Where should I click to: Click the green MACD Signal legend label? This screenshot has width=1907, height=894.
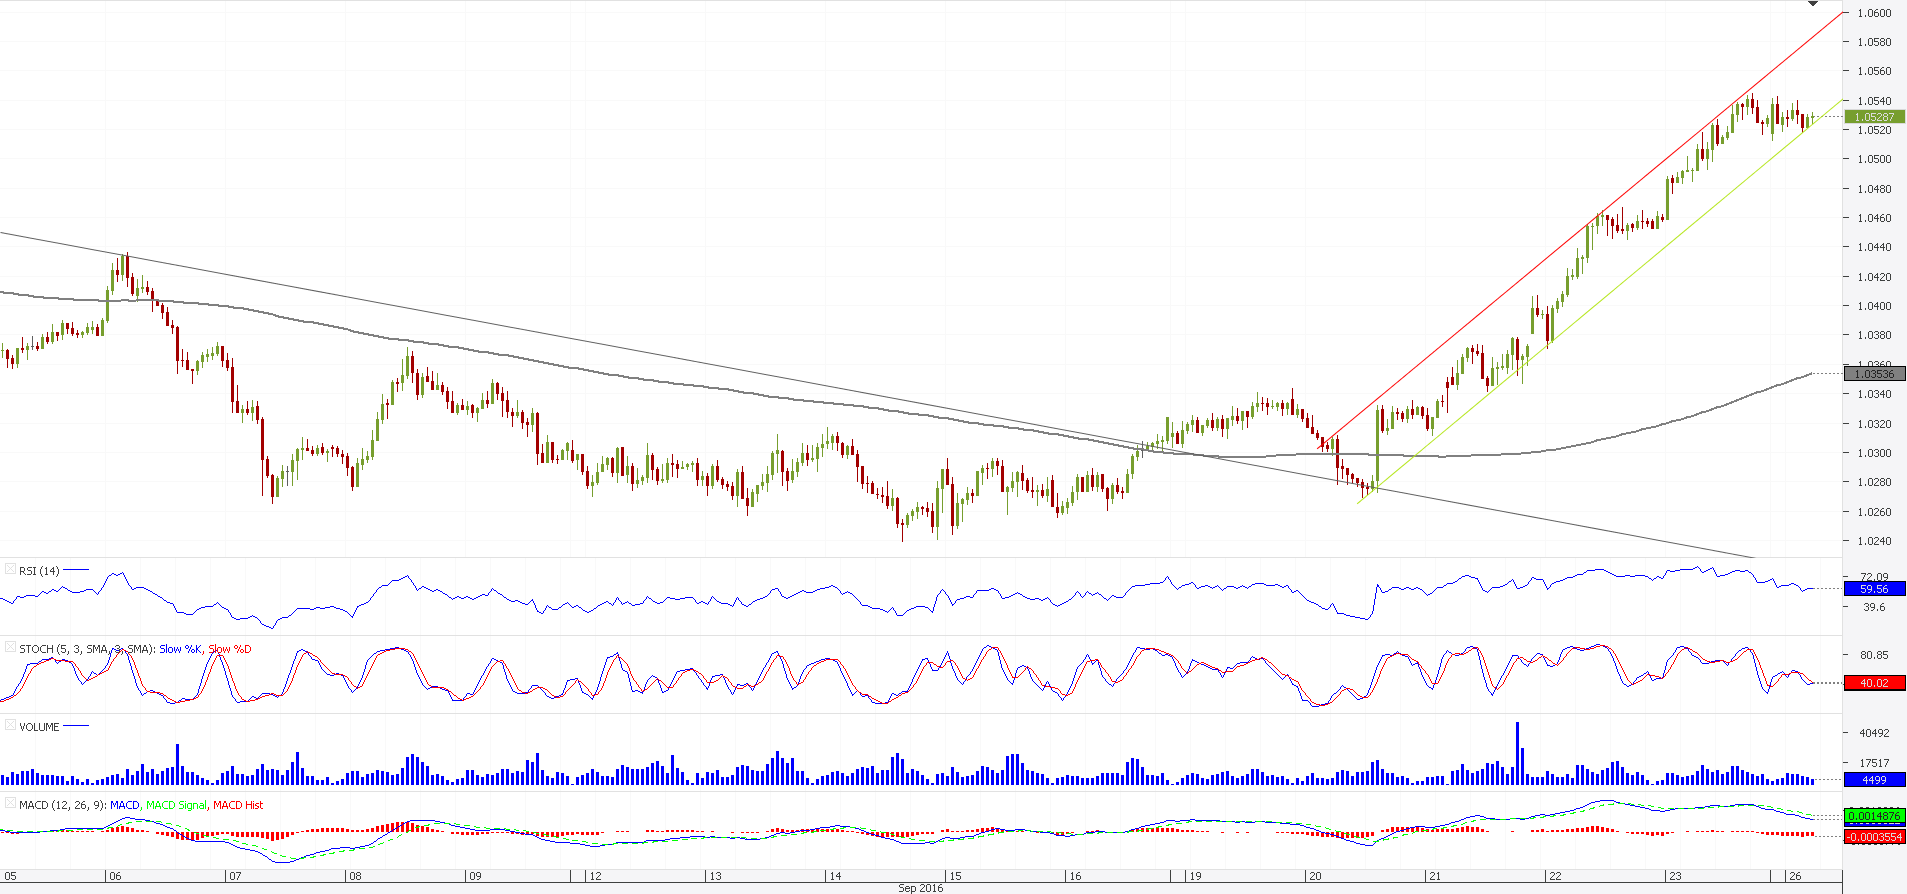[176, 805]
